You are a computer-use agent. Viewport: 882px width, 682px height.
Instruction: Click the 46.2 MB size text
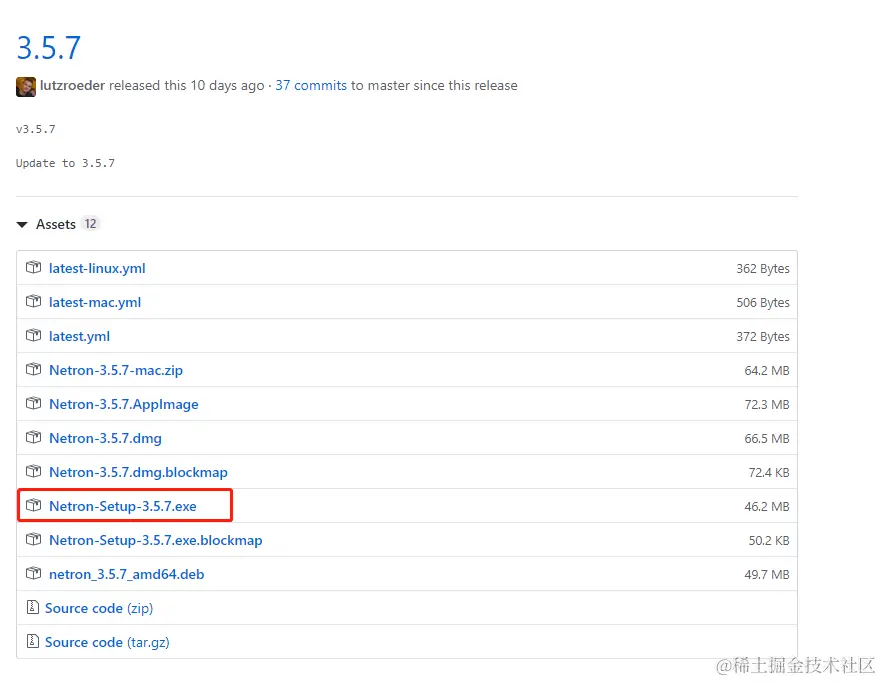coord(767,506)
